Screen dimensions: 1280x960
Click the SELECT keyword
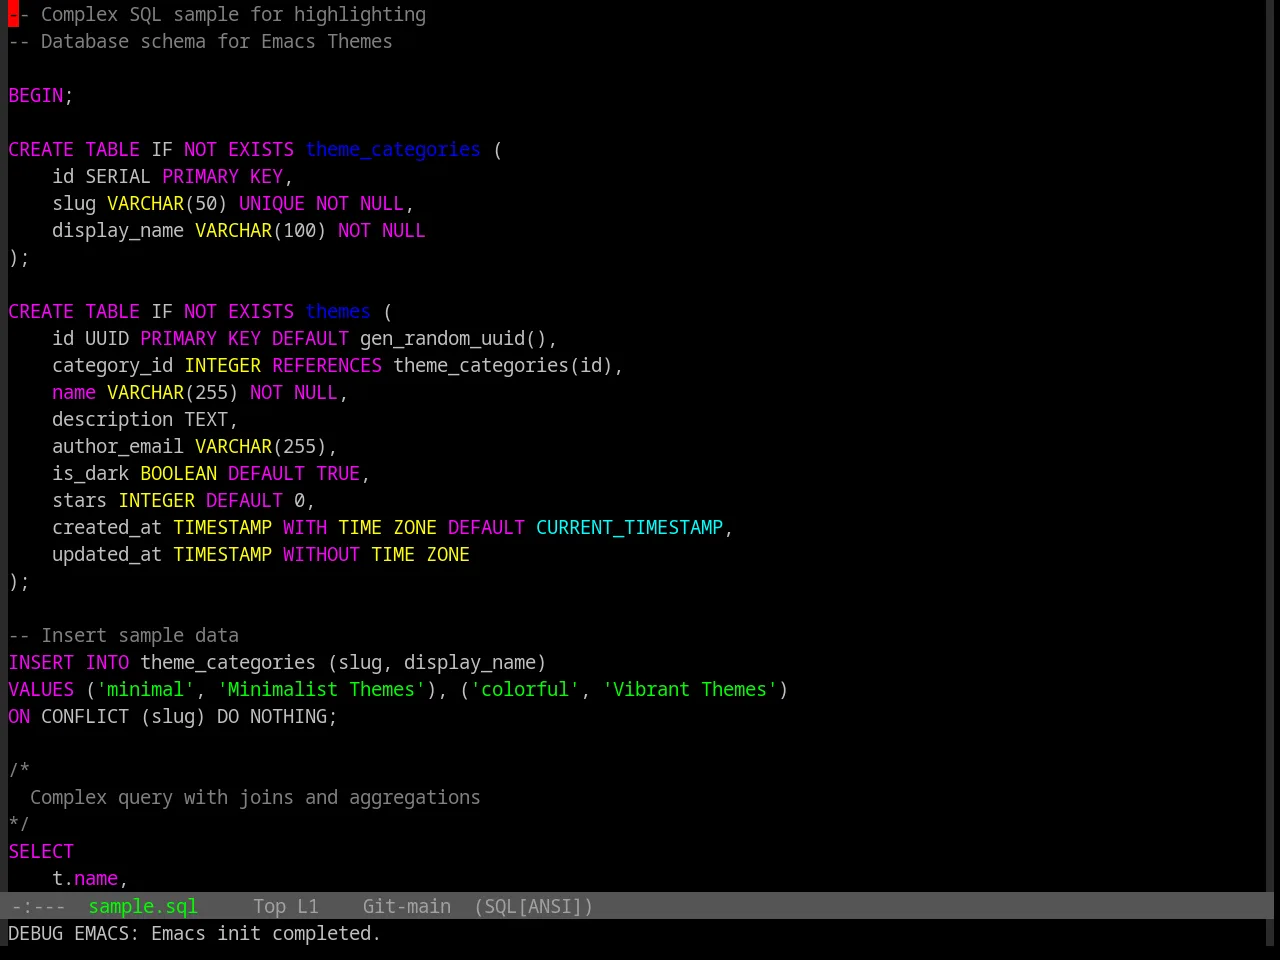(41, 851)
